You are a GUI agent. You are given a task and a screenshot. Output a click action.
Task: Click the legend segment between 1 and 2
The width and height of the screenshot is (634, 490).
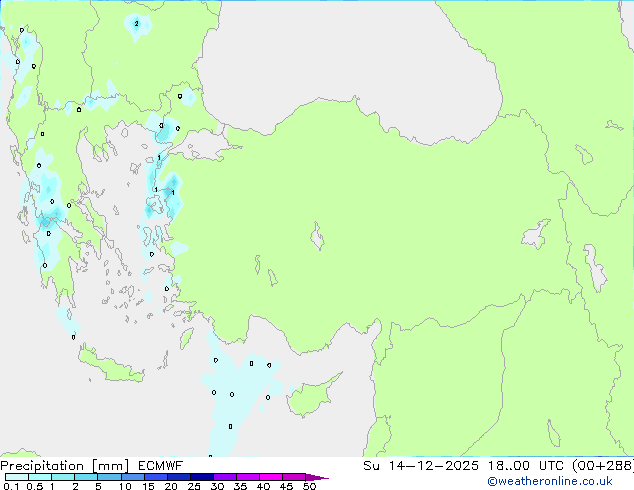click(63, 478)
